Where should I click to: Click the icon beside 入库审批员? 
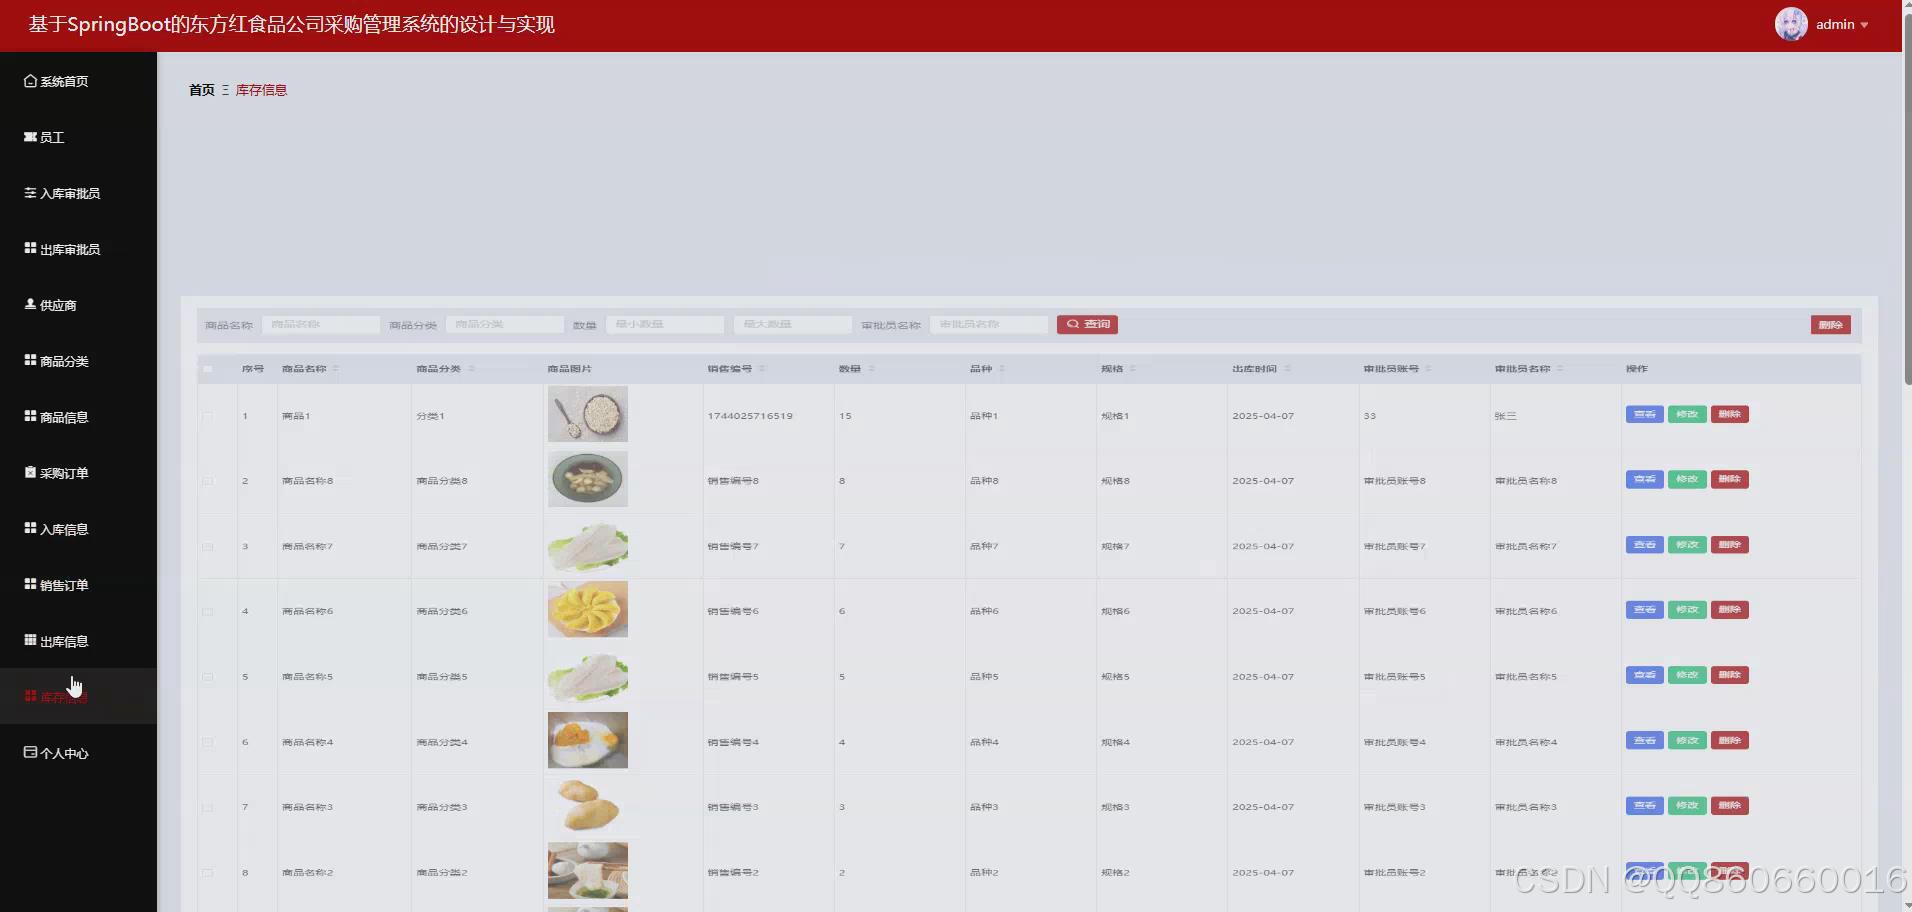click(x=30, y=192)
